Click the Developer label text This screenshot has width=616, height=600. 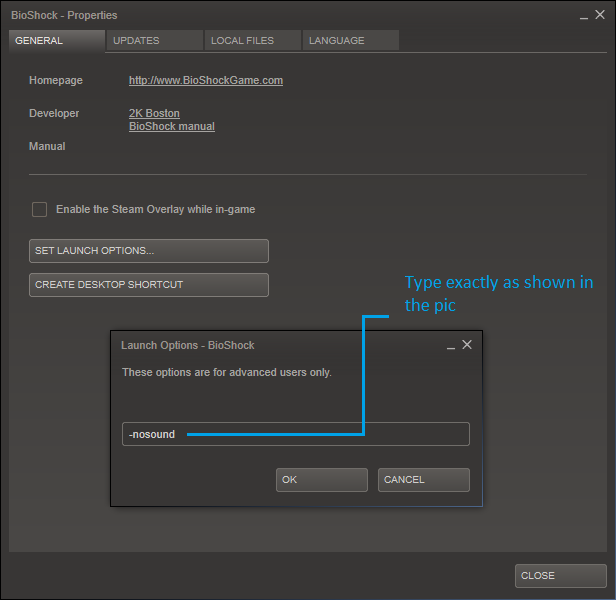click(54, 113)
